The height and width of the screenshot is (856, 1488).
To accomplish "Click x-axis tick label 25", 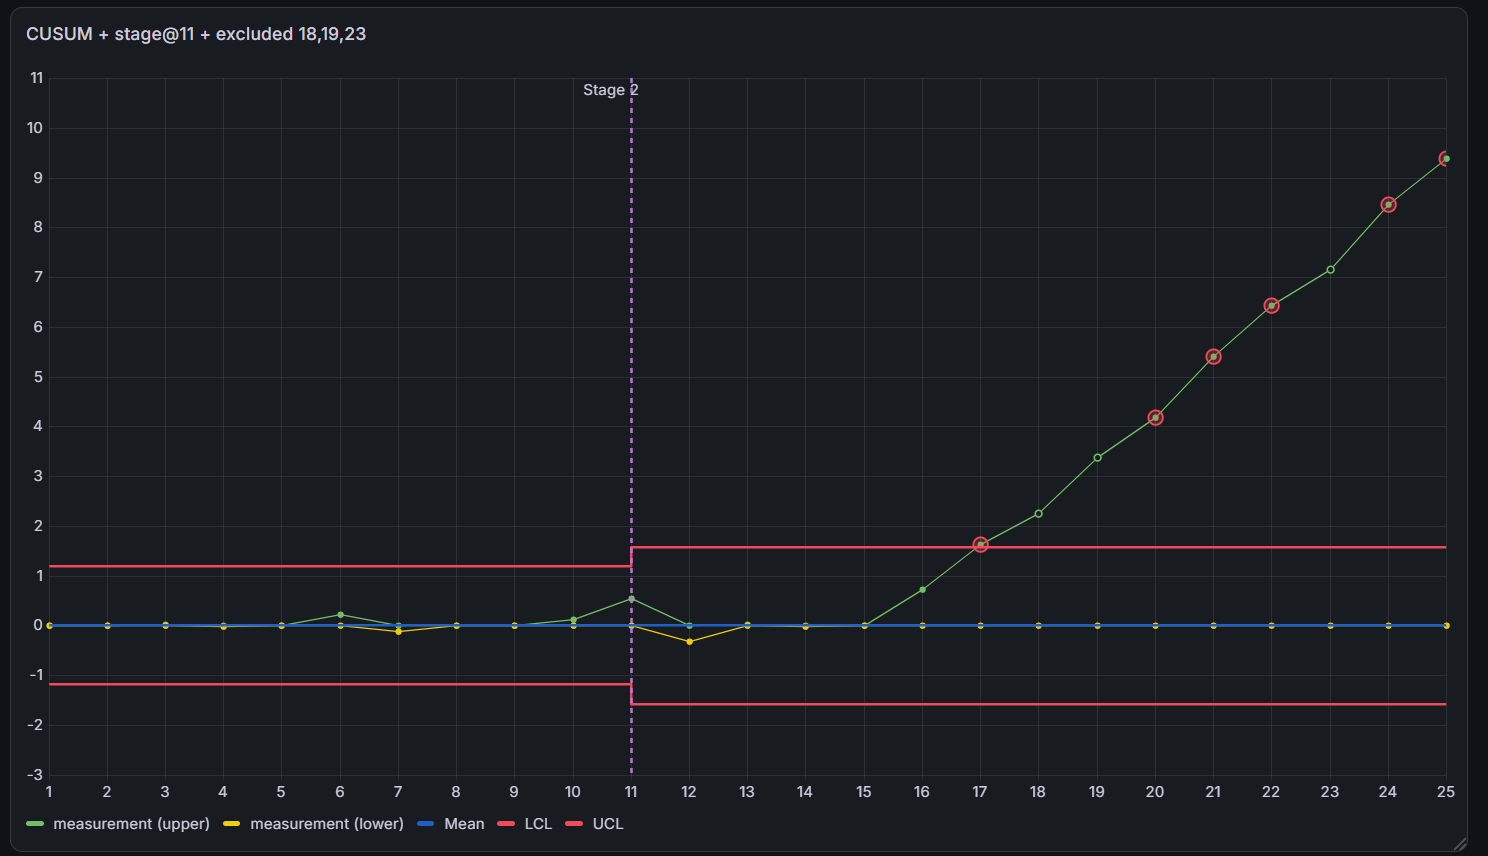I will [1445, 792].
